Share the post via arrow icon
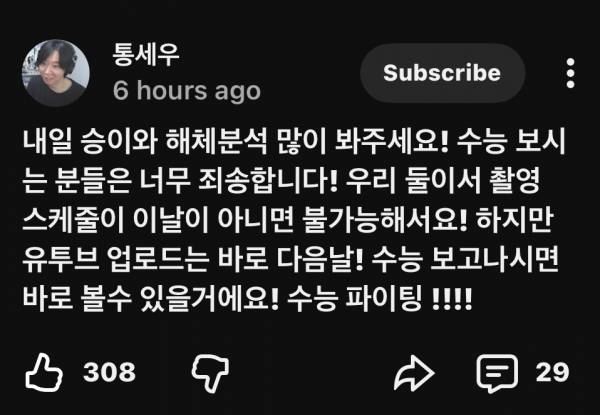Viewport: 600px width, 415px height. pyautogui.click(x=414, y=372)
